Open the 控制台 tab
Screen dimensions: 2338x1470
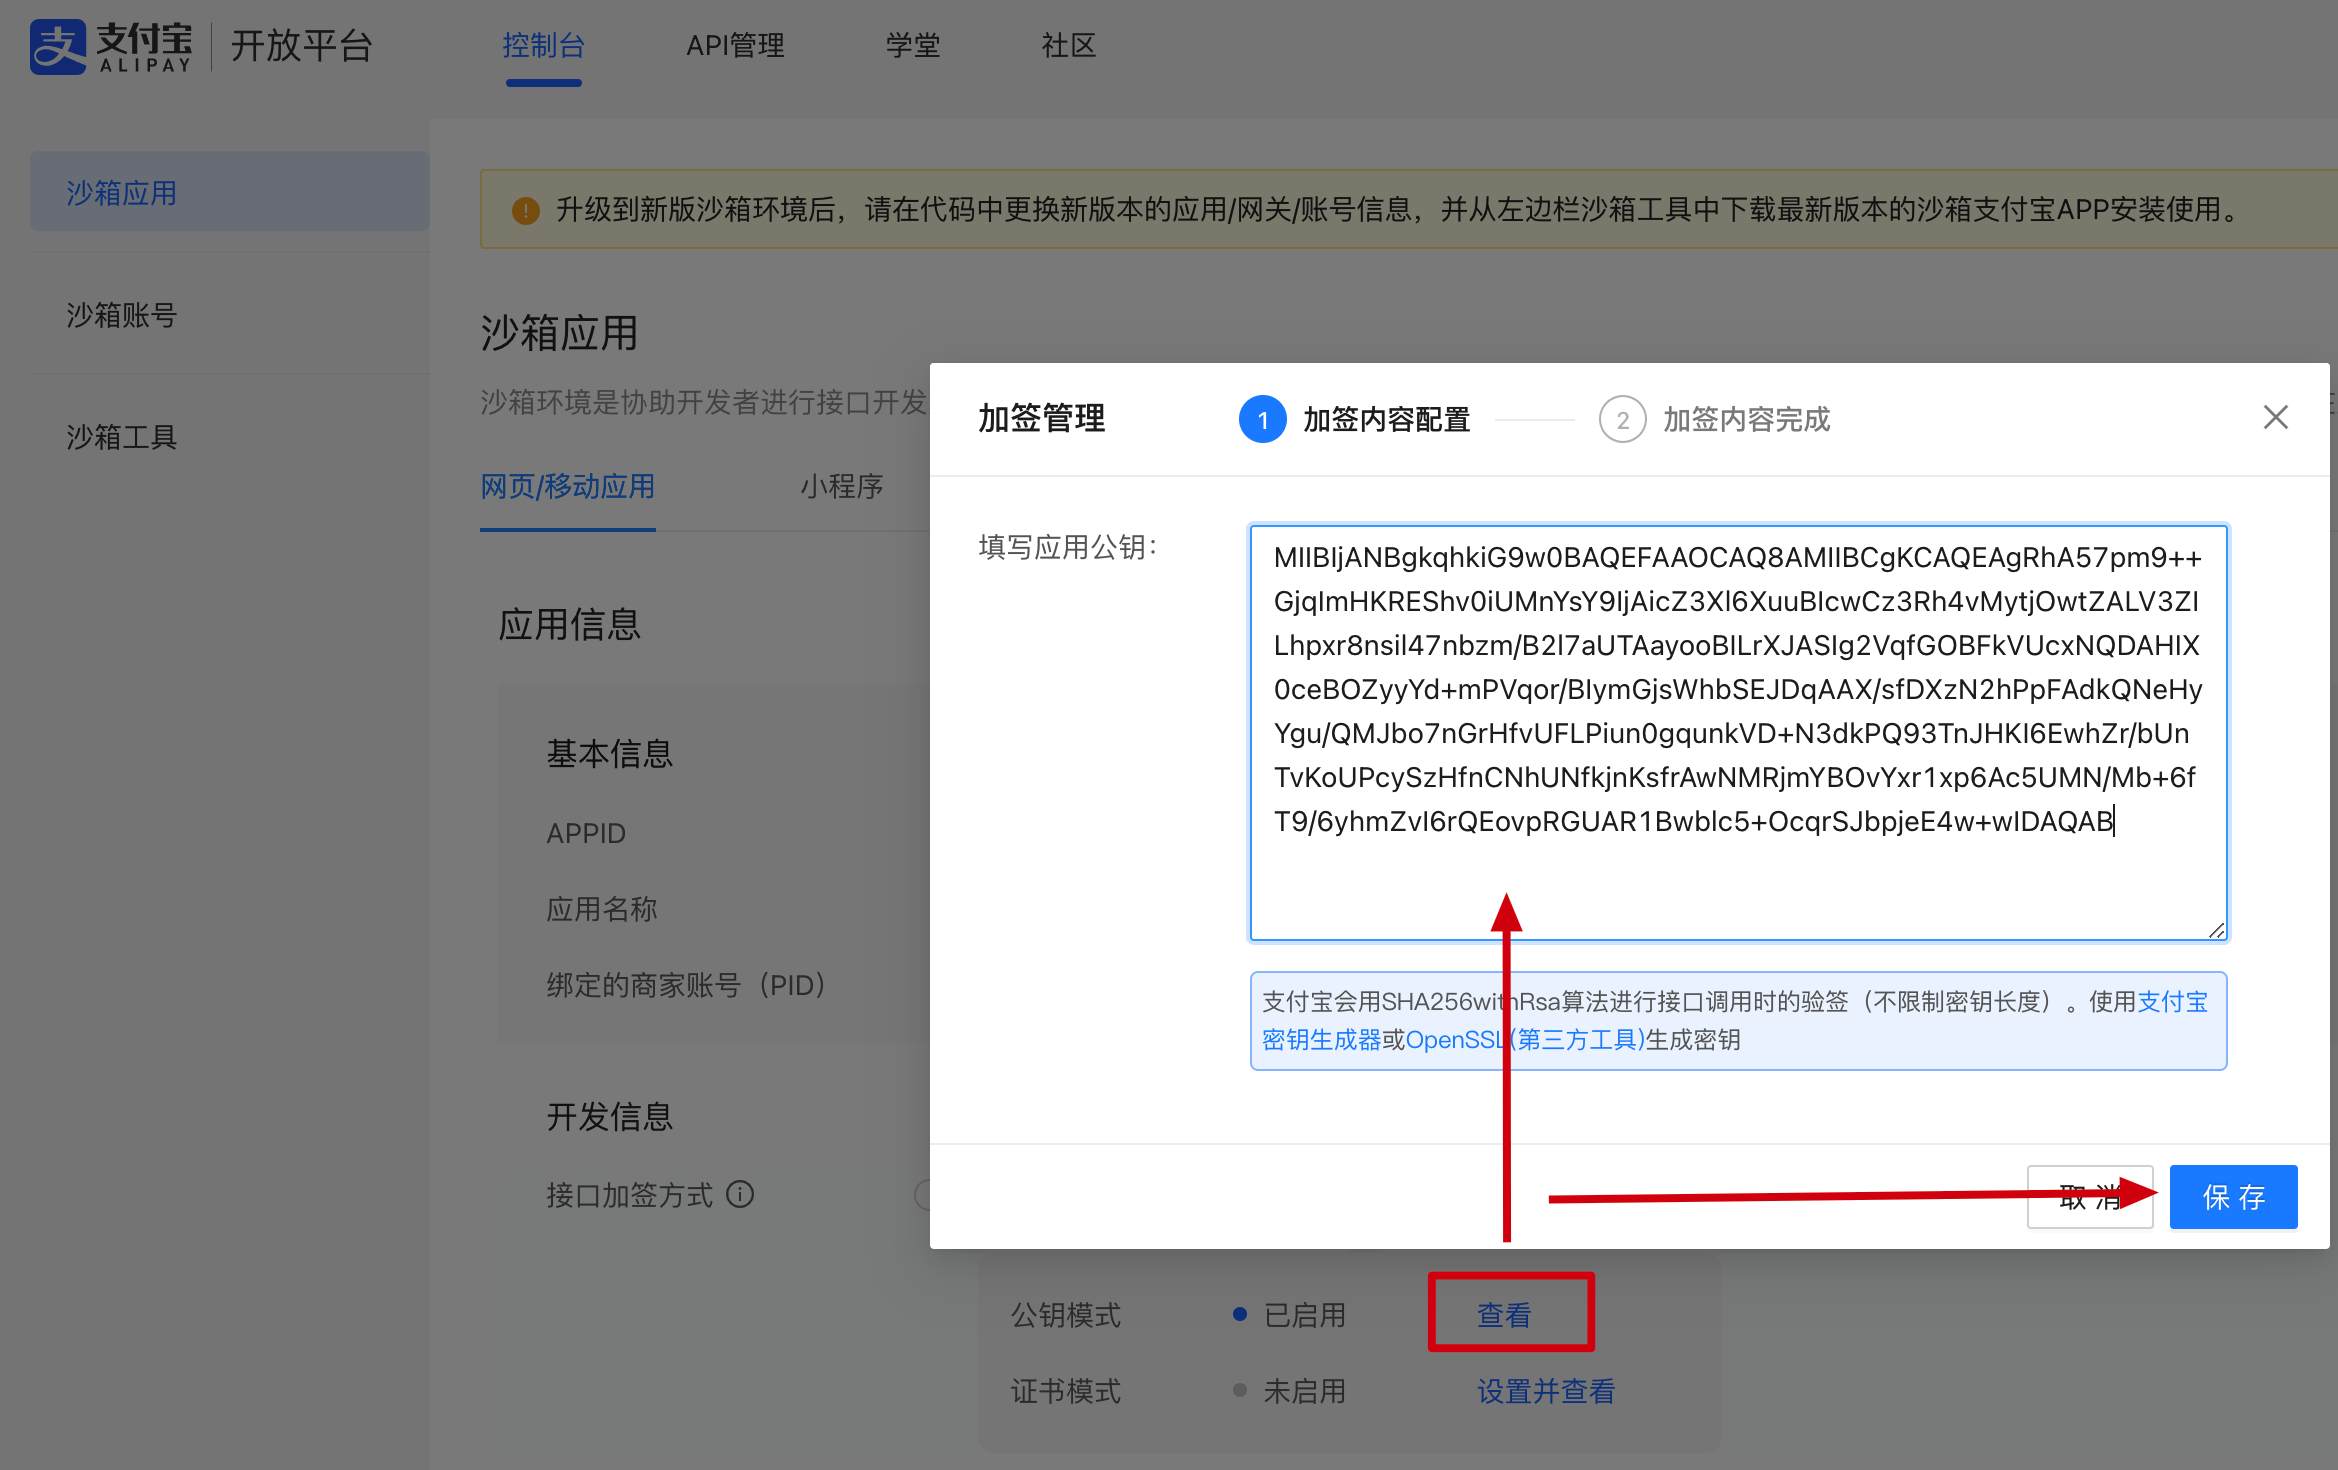coord(543,46)
